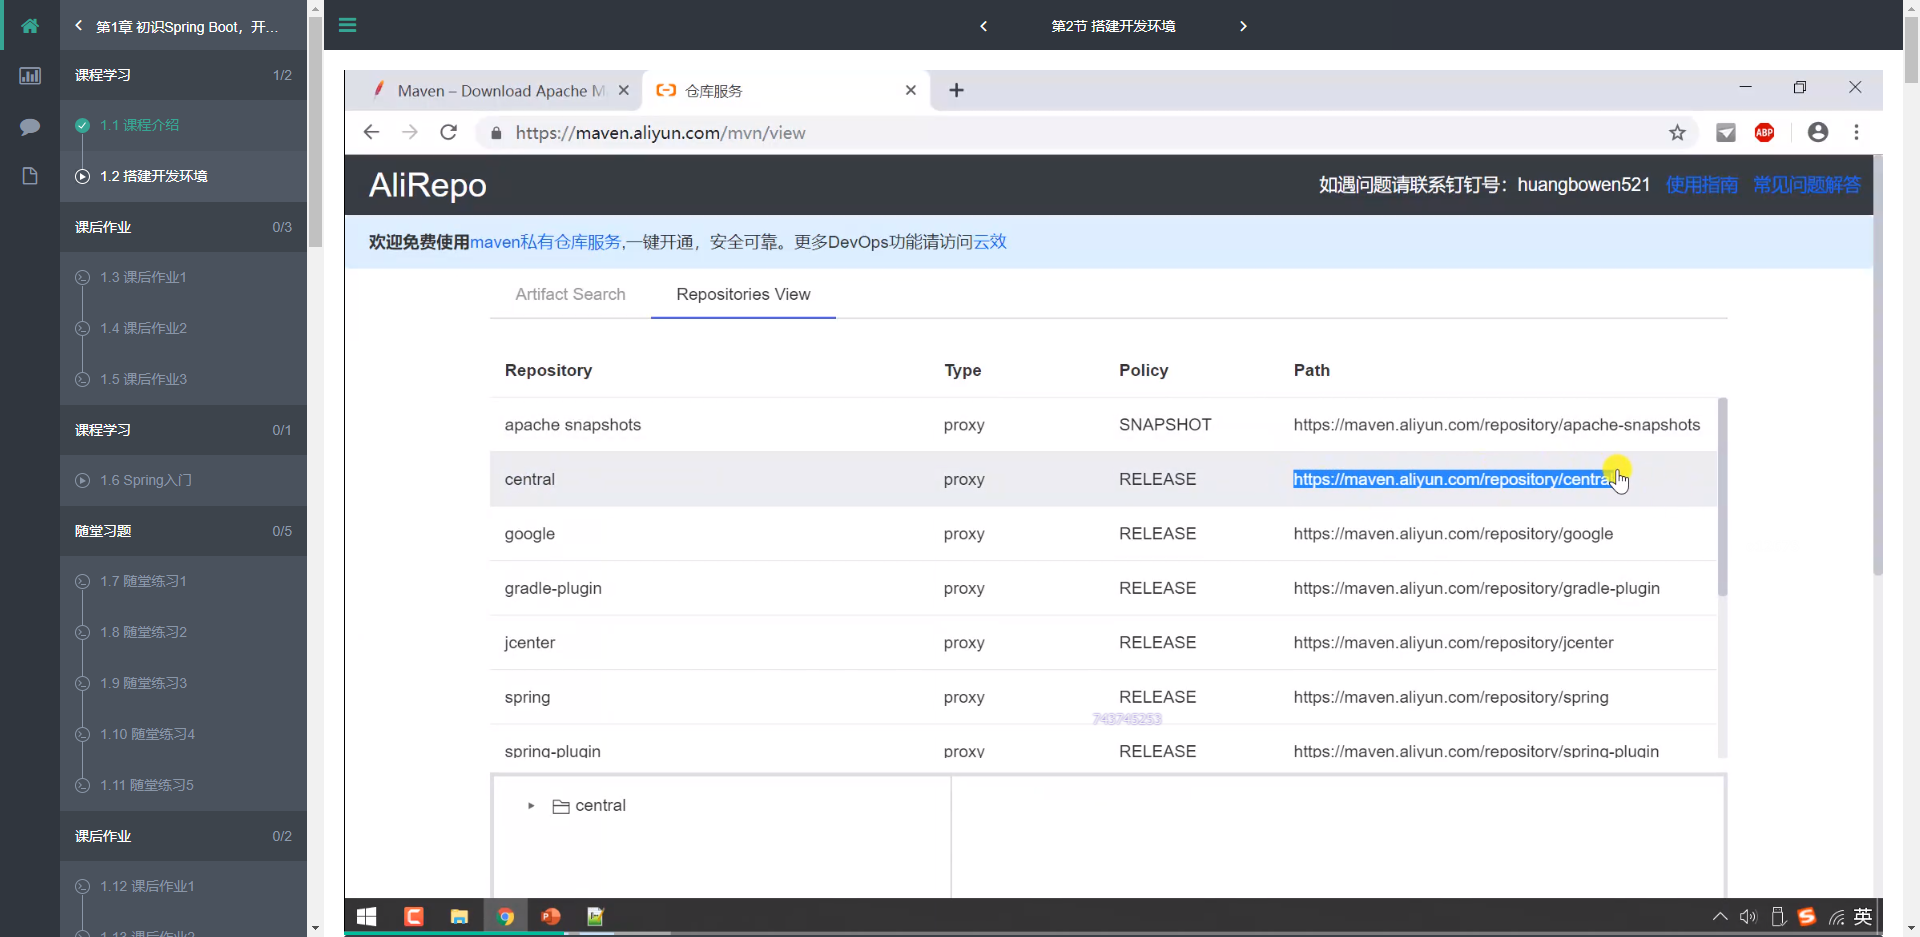Screen dimensions: 1920x937
Task: Collapse 课后作业 0/3 section header
Action: pos(183,227)
